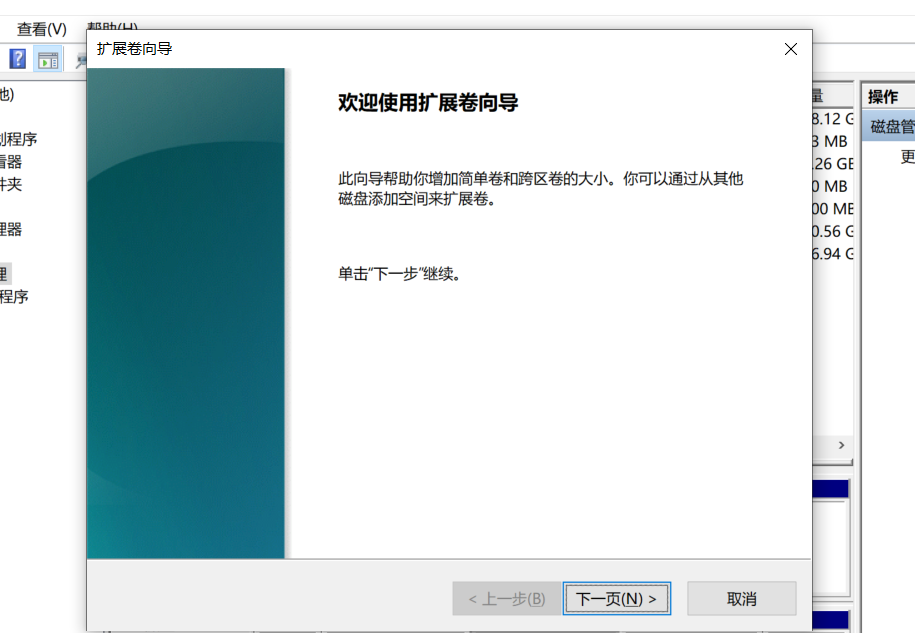
Task: Select the 磁盘管 entry in the actions pane
Action: 889,125
